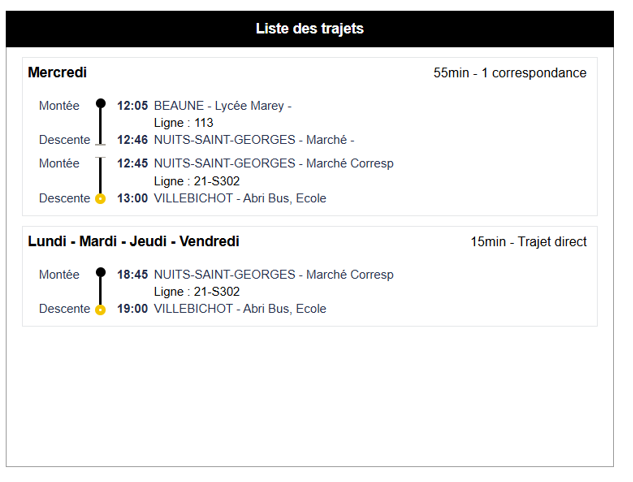Click NUITS-SAINT-GEORGES - Marché Corresp at 18:45
633x482 pixels.
click(x=274, y=275)
